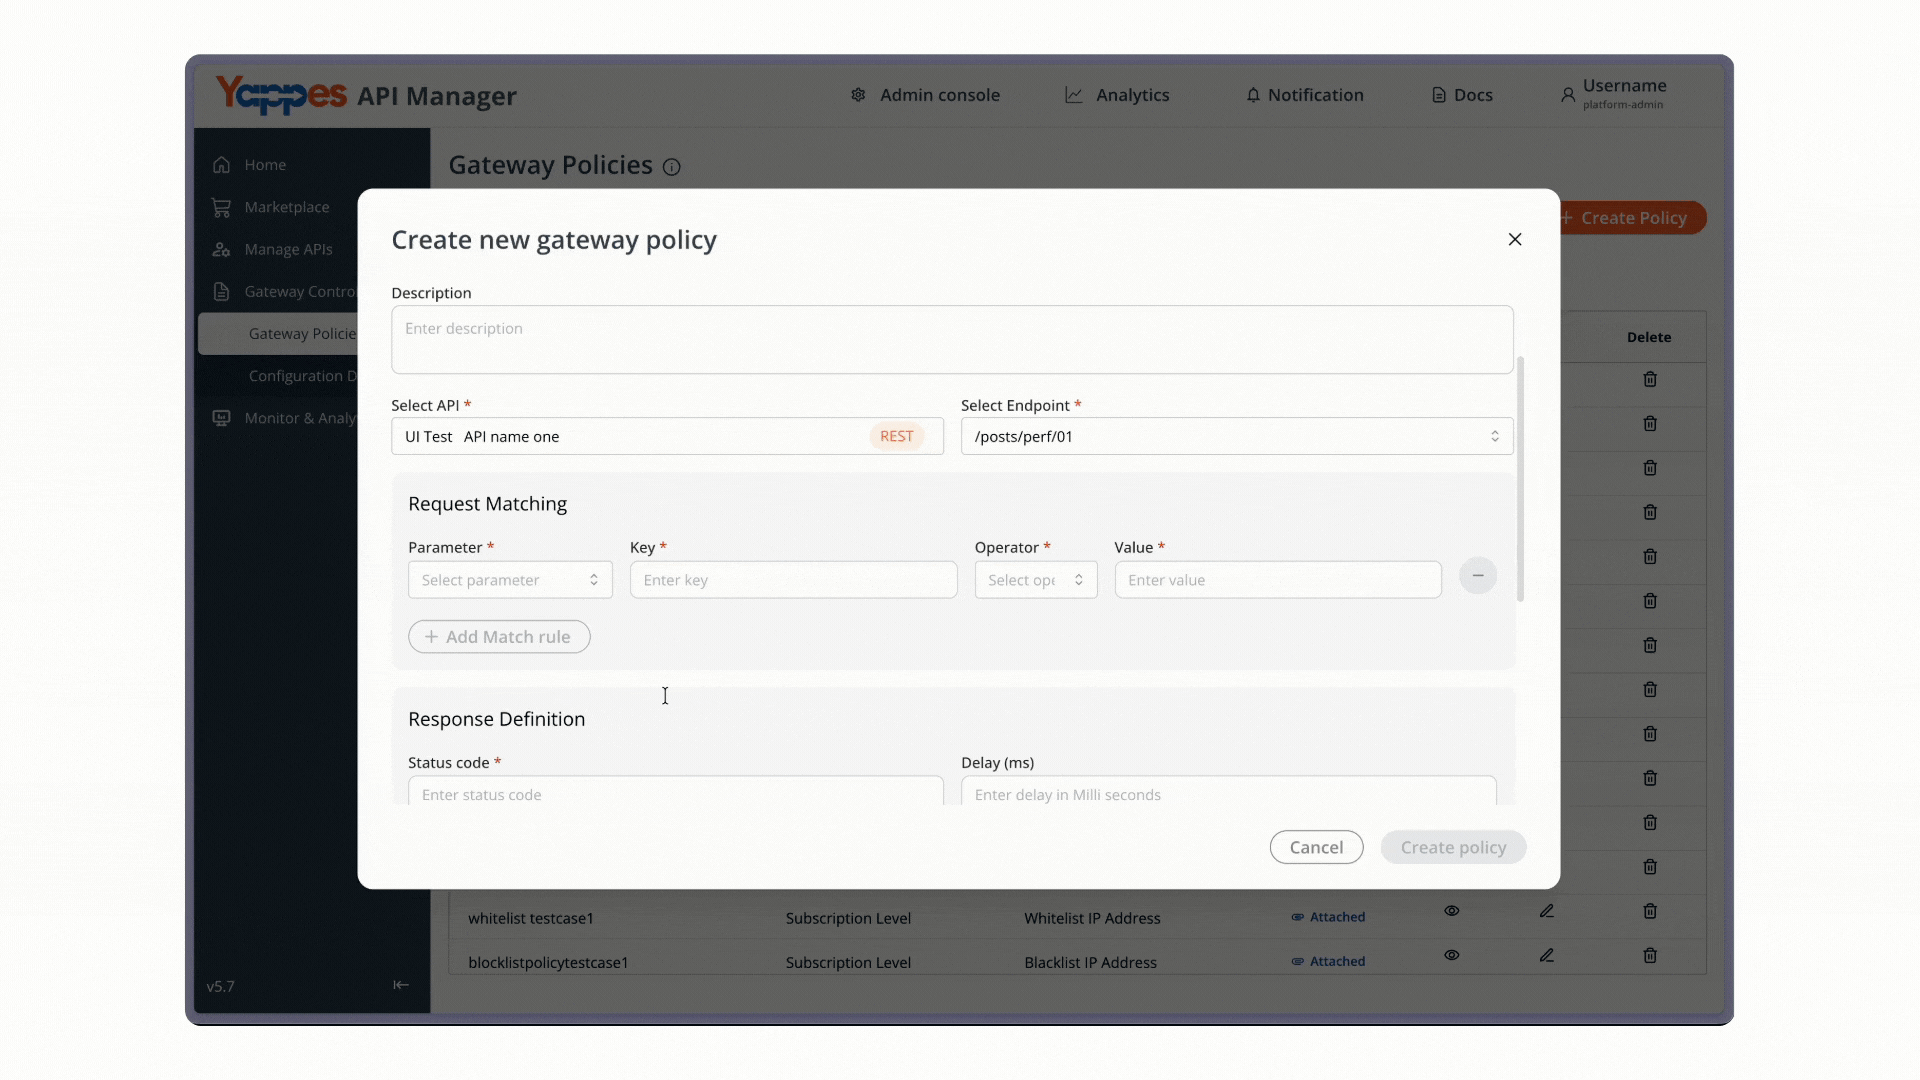Click the Manage APIs people icon
Viewport: 1920px width, 1080px height.
click(x=222, y=249)
